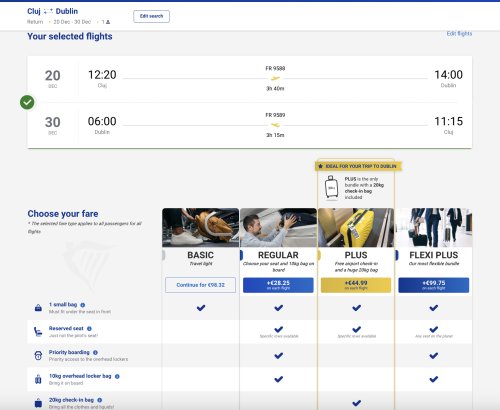This screenshot has width=500, height=410.
Task: Select Regular fare +€28.25 button
Action: 278,285
